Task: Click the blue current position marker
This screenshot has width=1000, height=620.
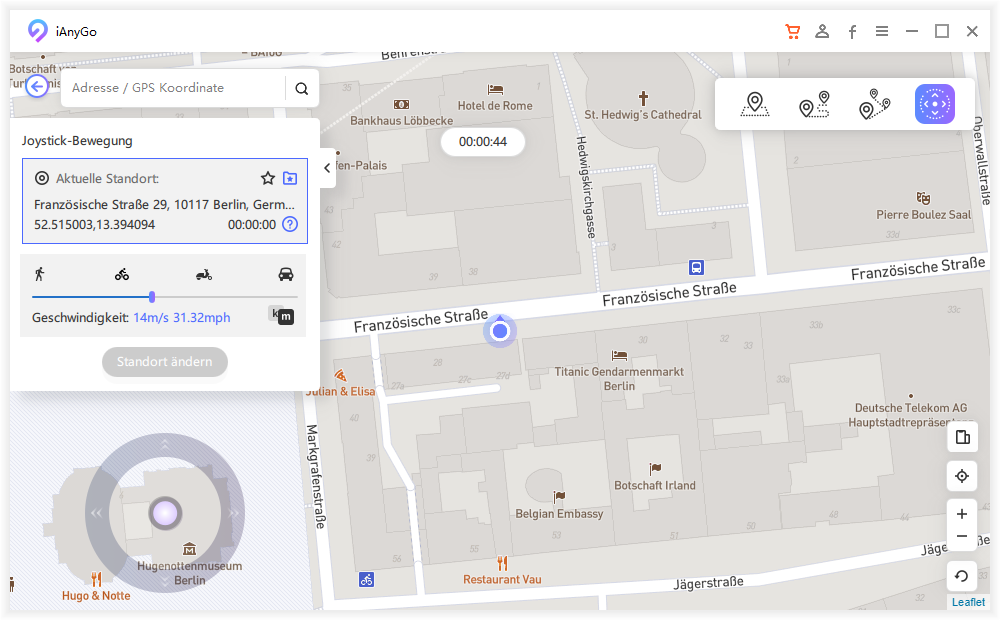Action: 500,330
